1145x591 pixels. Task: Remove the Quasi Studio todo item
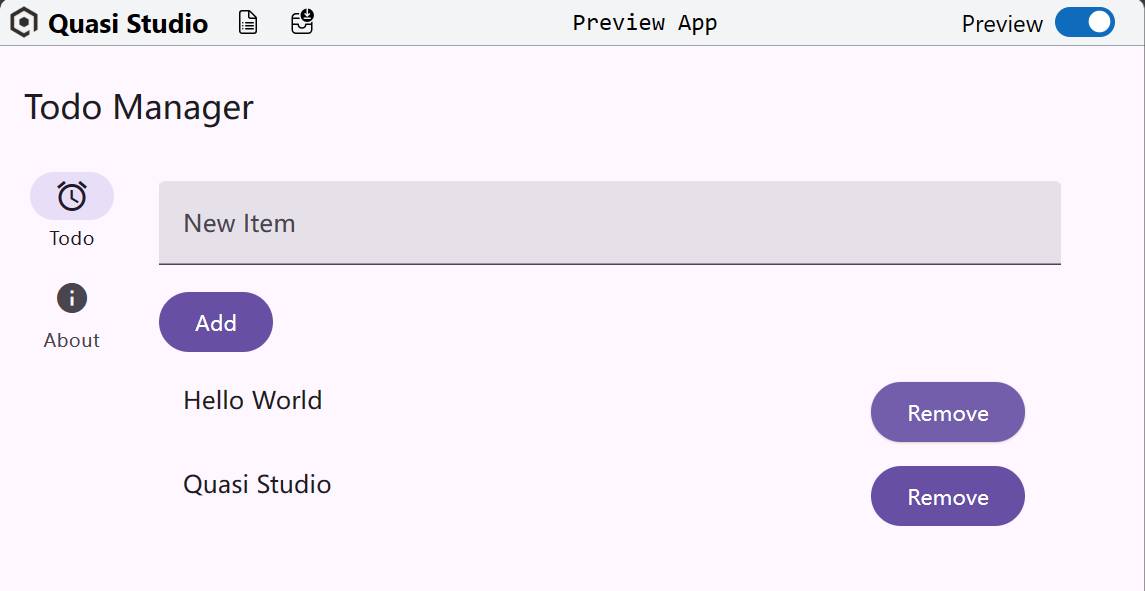click(948, 496)
